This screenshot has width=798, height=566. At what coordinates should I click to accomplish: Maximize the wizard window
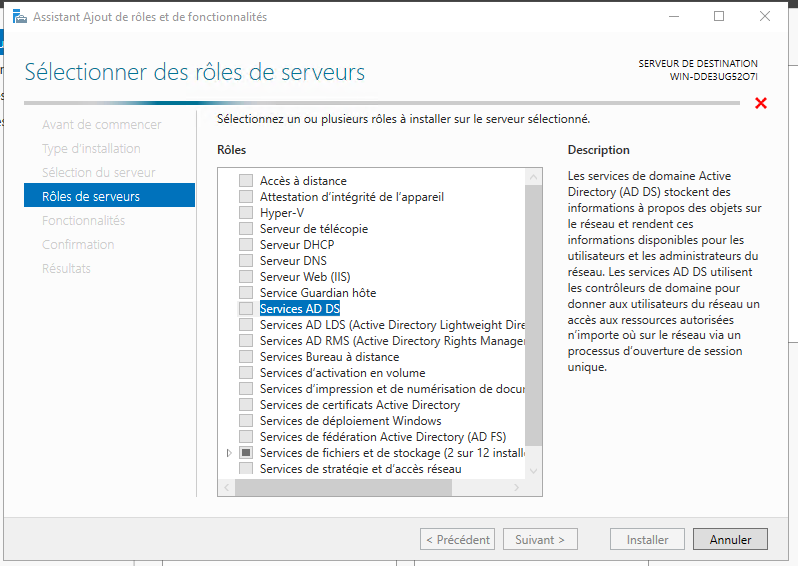[x=719, y=16]
